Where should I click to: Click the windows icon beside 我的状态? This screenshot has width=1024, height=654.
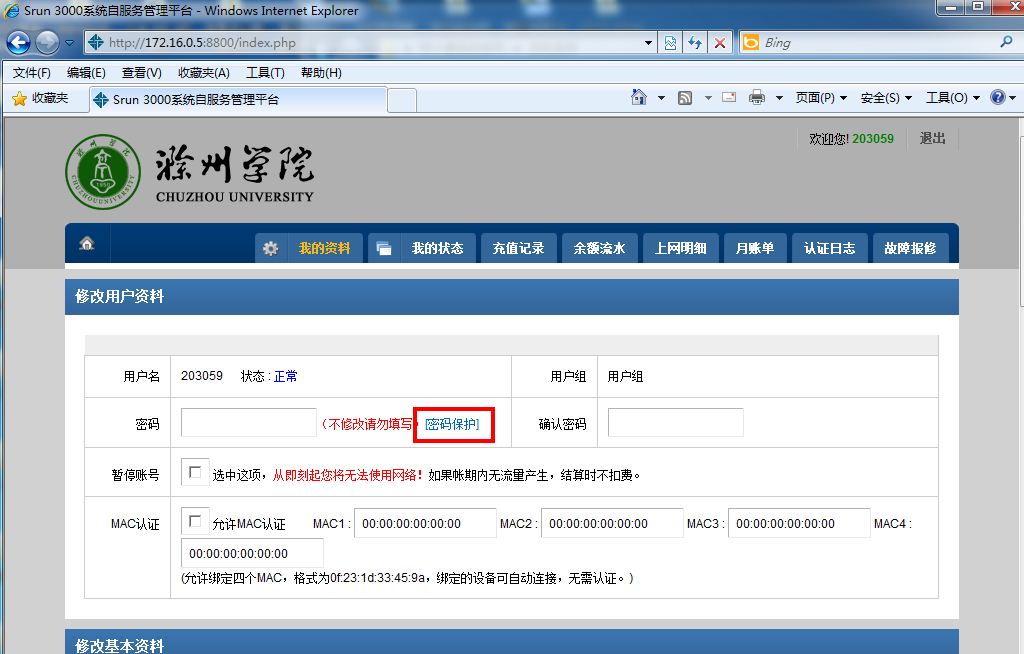tap(384, 248)
